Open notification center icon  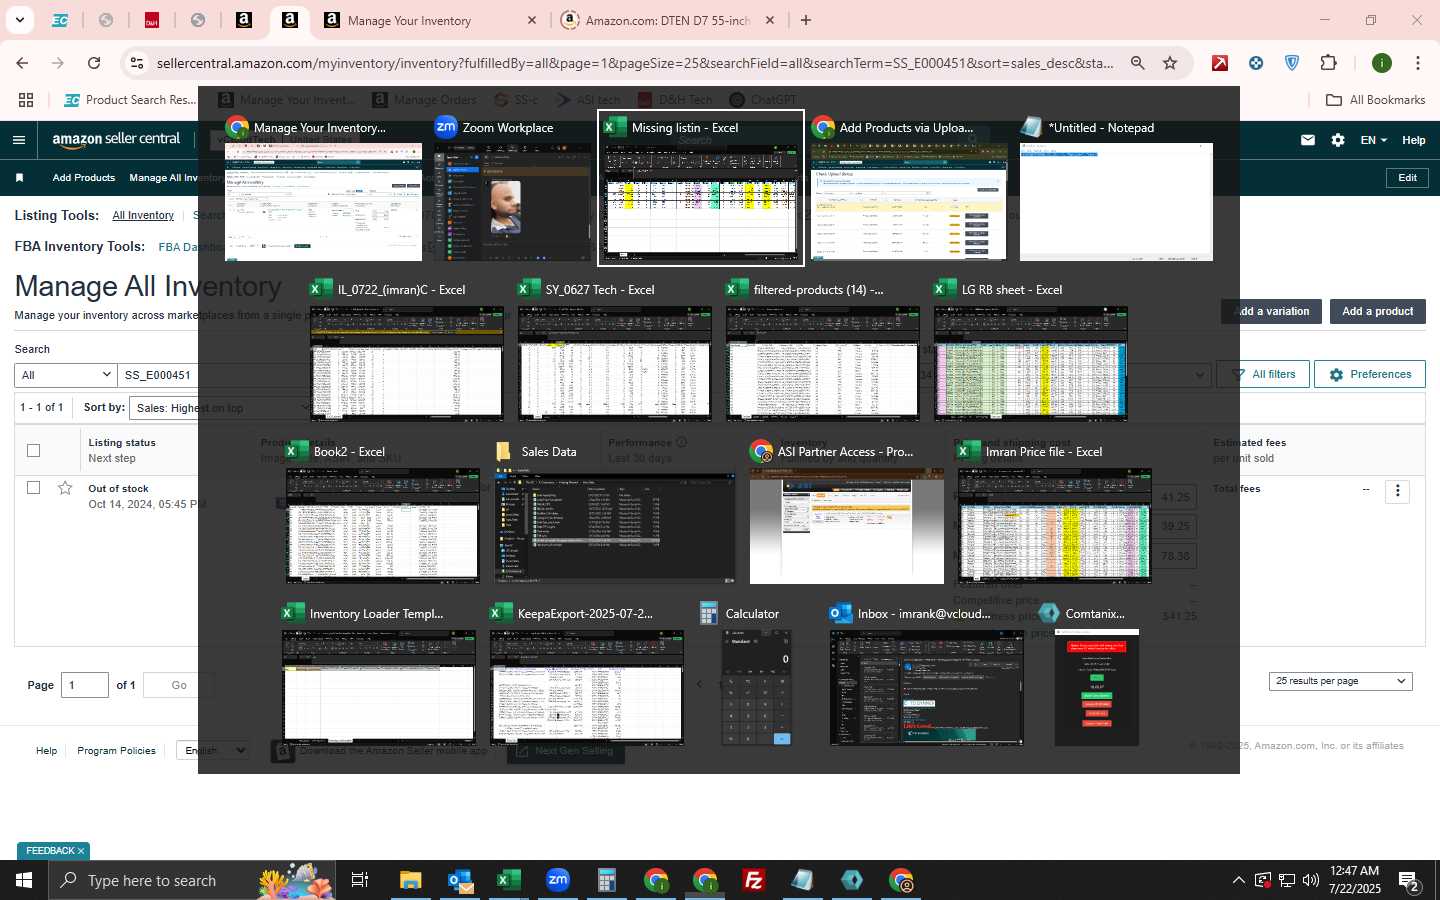pos(1409,881)
